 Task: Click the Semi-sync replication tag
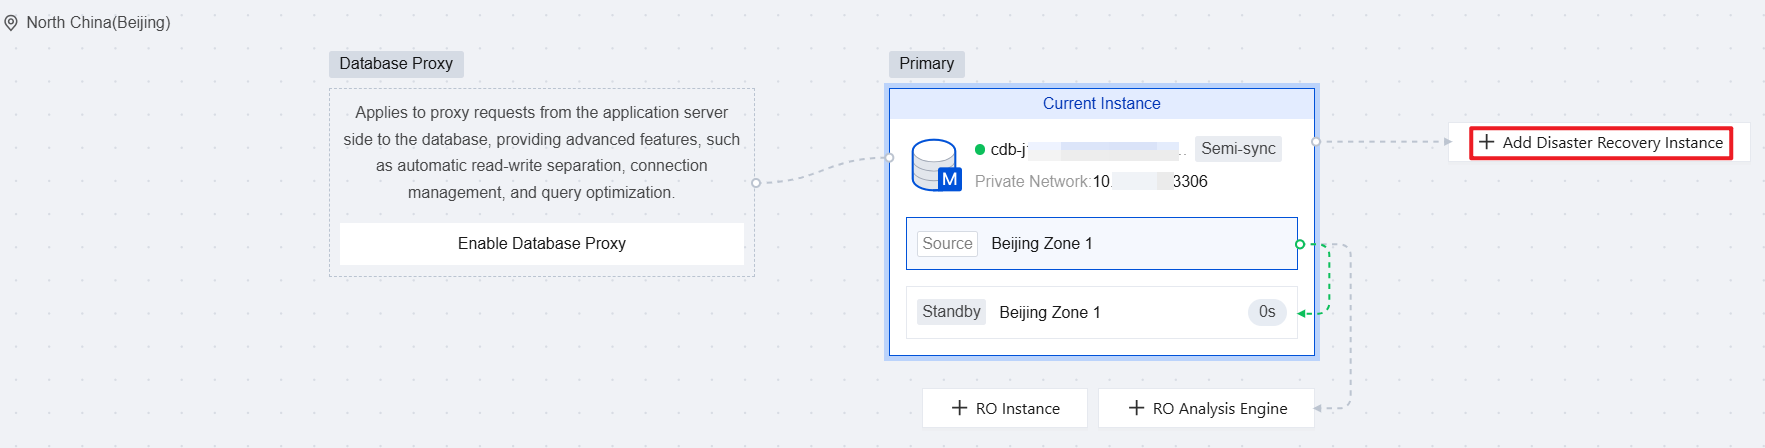(1238, 149)
